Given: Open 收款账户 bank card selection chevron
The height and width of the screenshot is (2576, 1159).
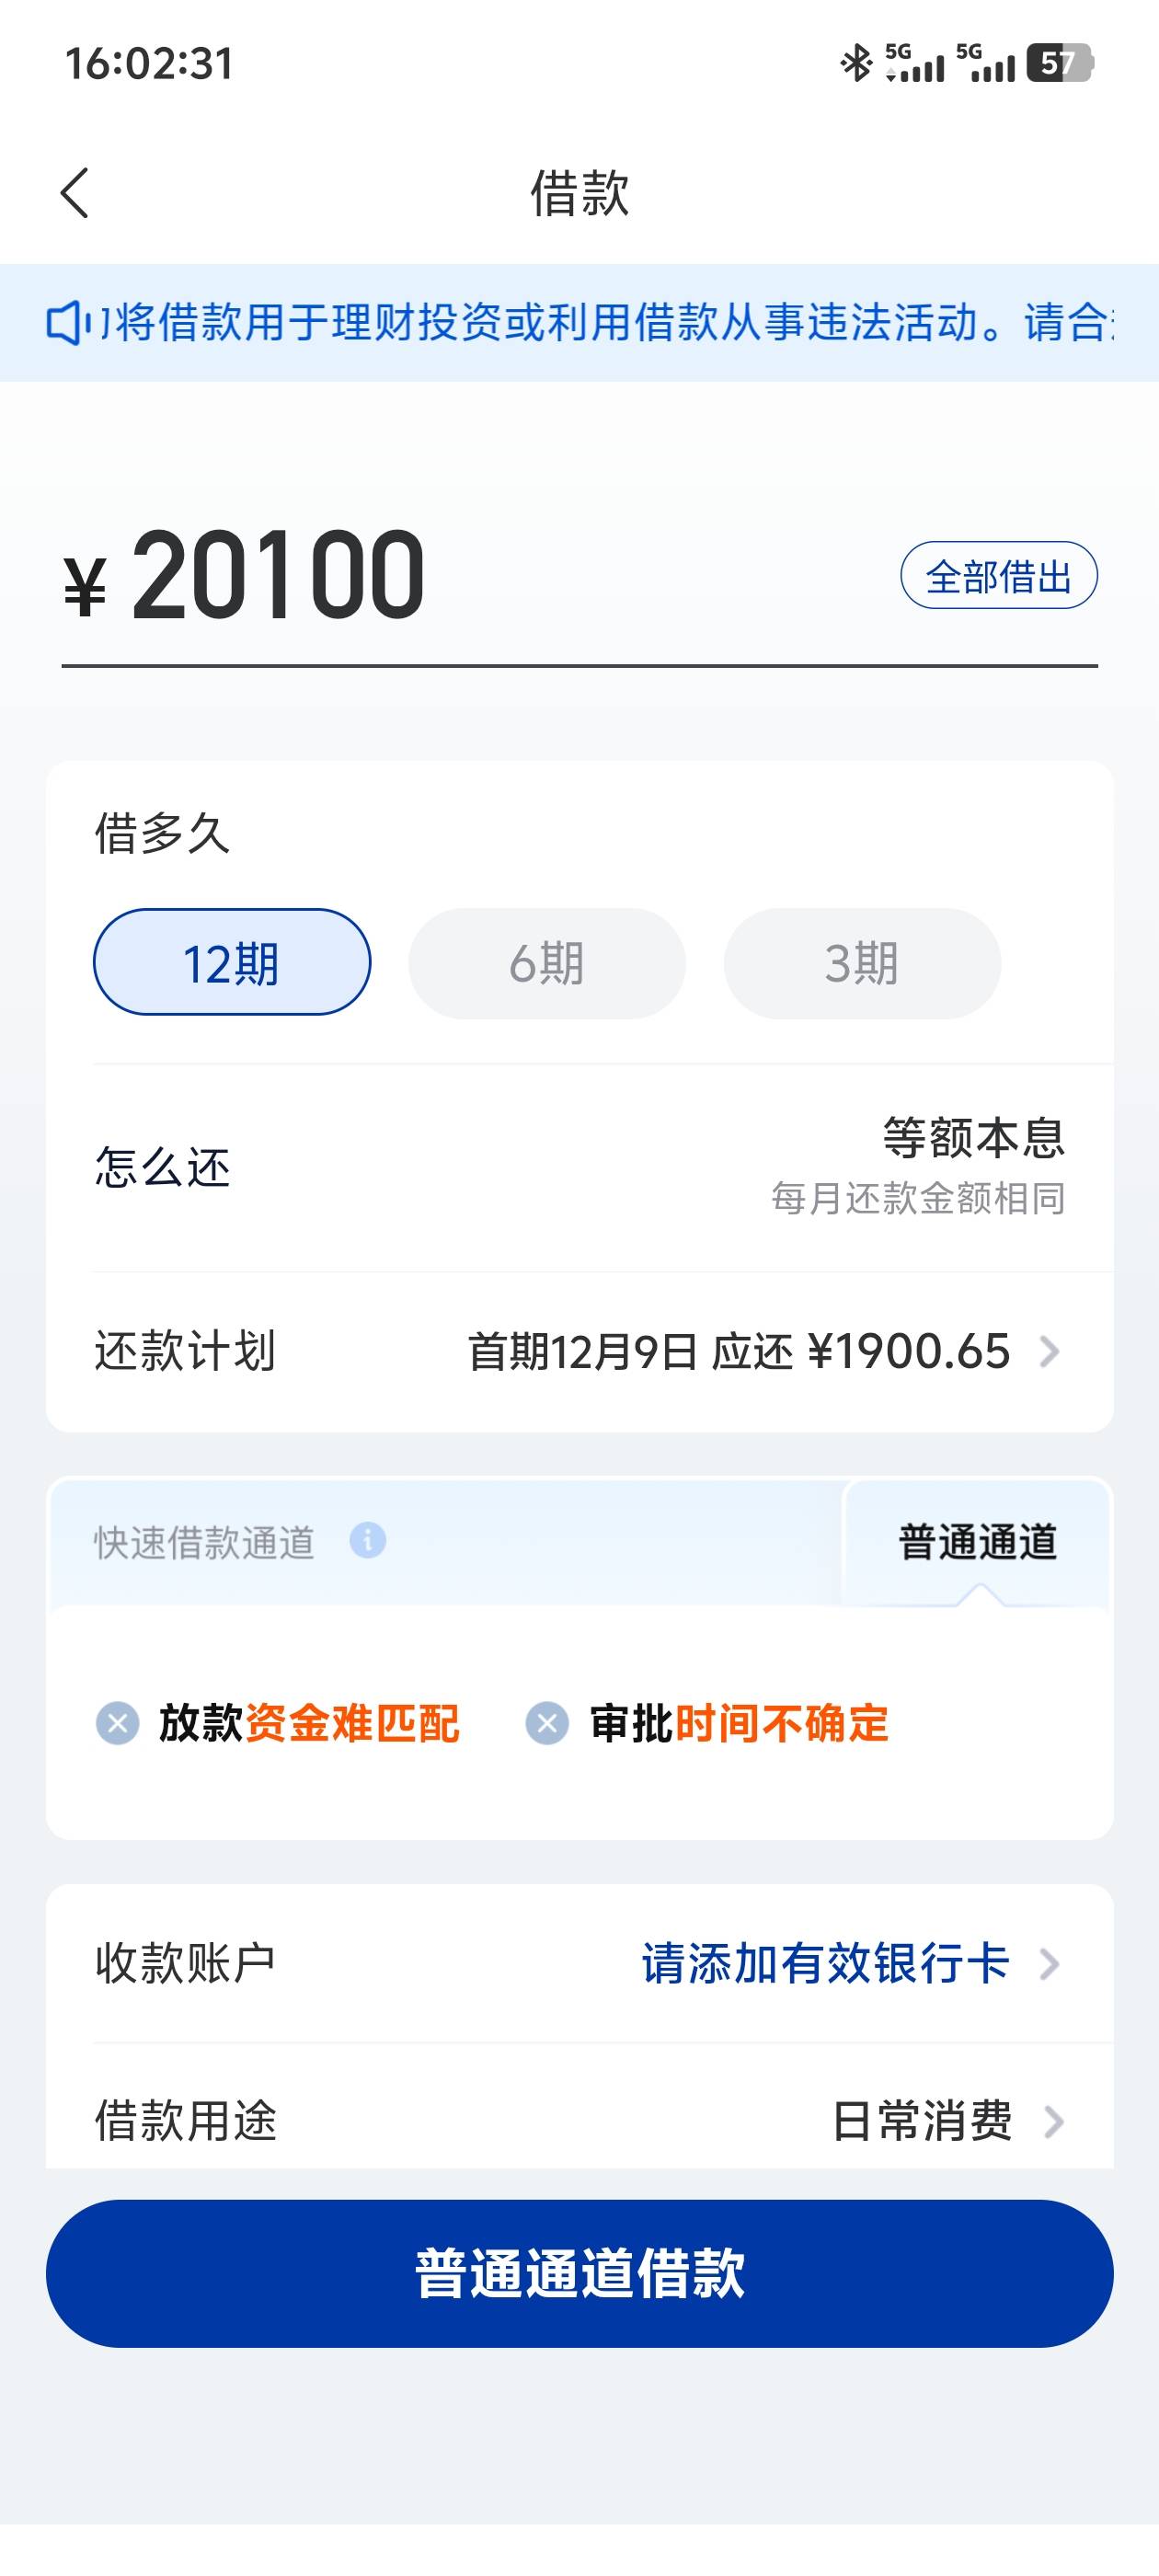Looking at the screenshot, I should pos(1049,1964).
